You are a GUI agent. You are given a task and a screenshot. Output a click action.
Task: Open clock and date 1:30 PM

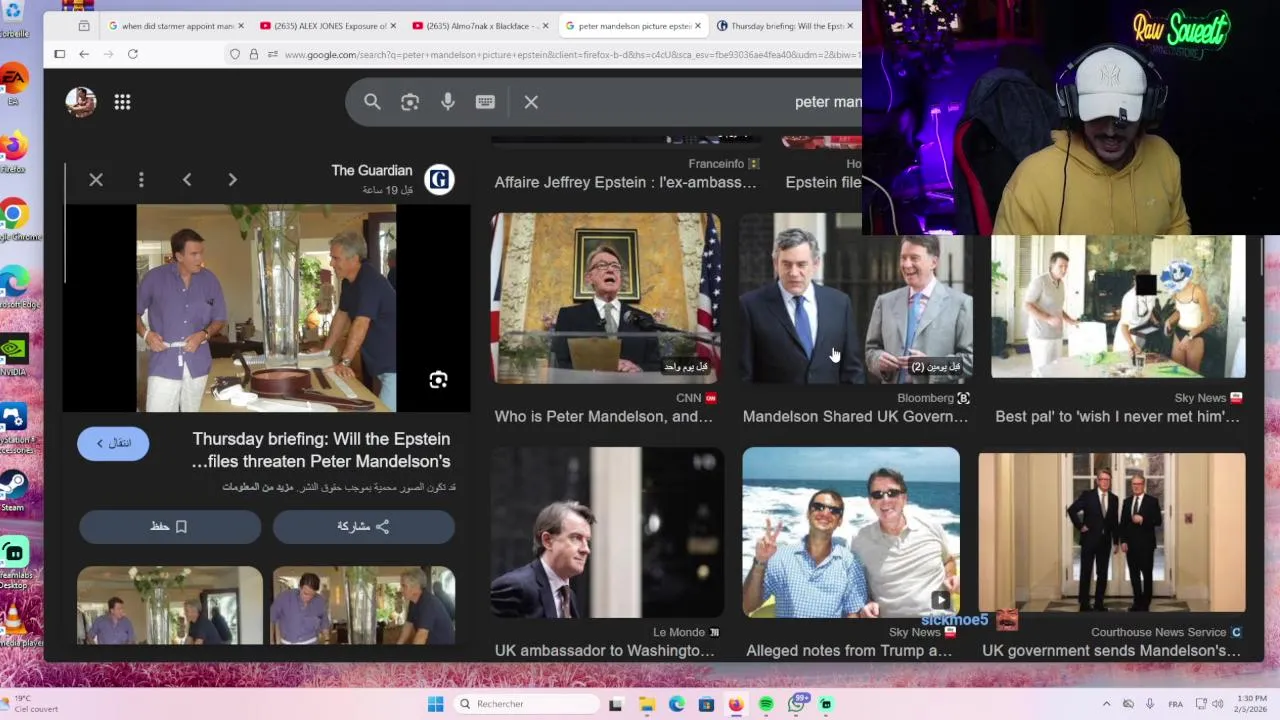[x=1252, y=704]
